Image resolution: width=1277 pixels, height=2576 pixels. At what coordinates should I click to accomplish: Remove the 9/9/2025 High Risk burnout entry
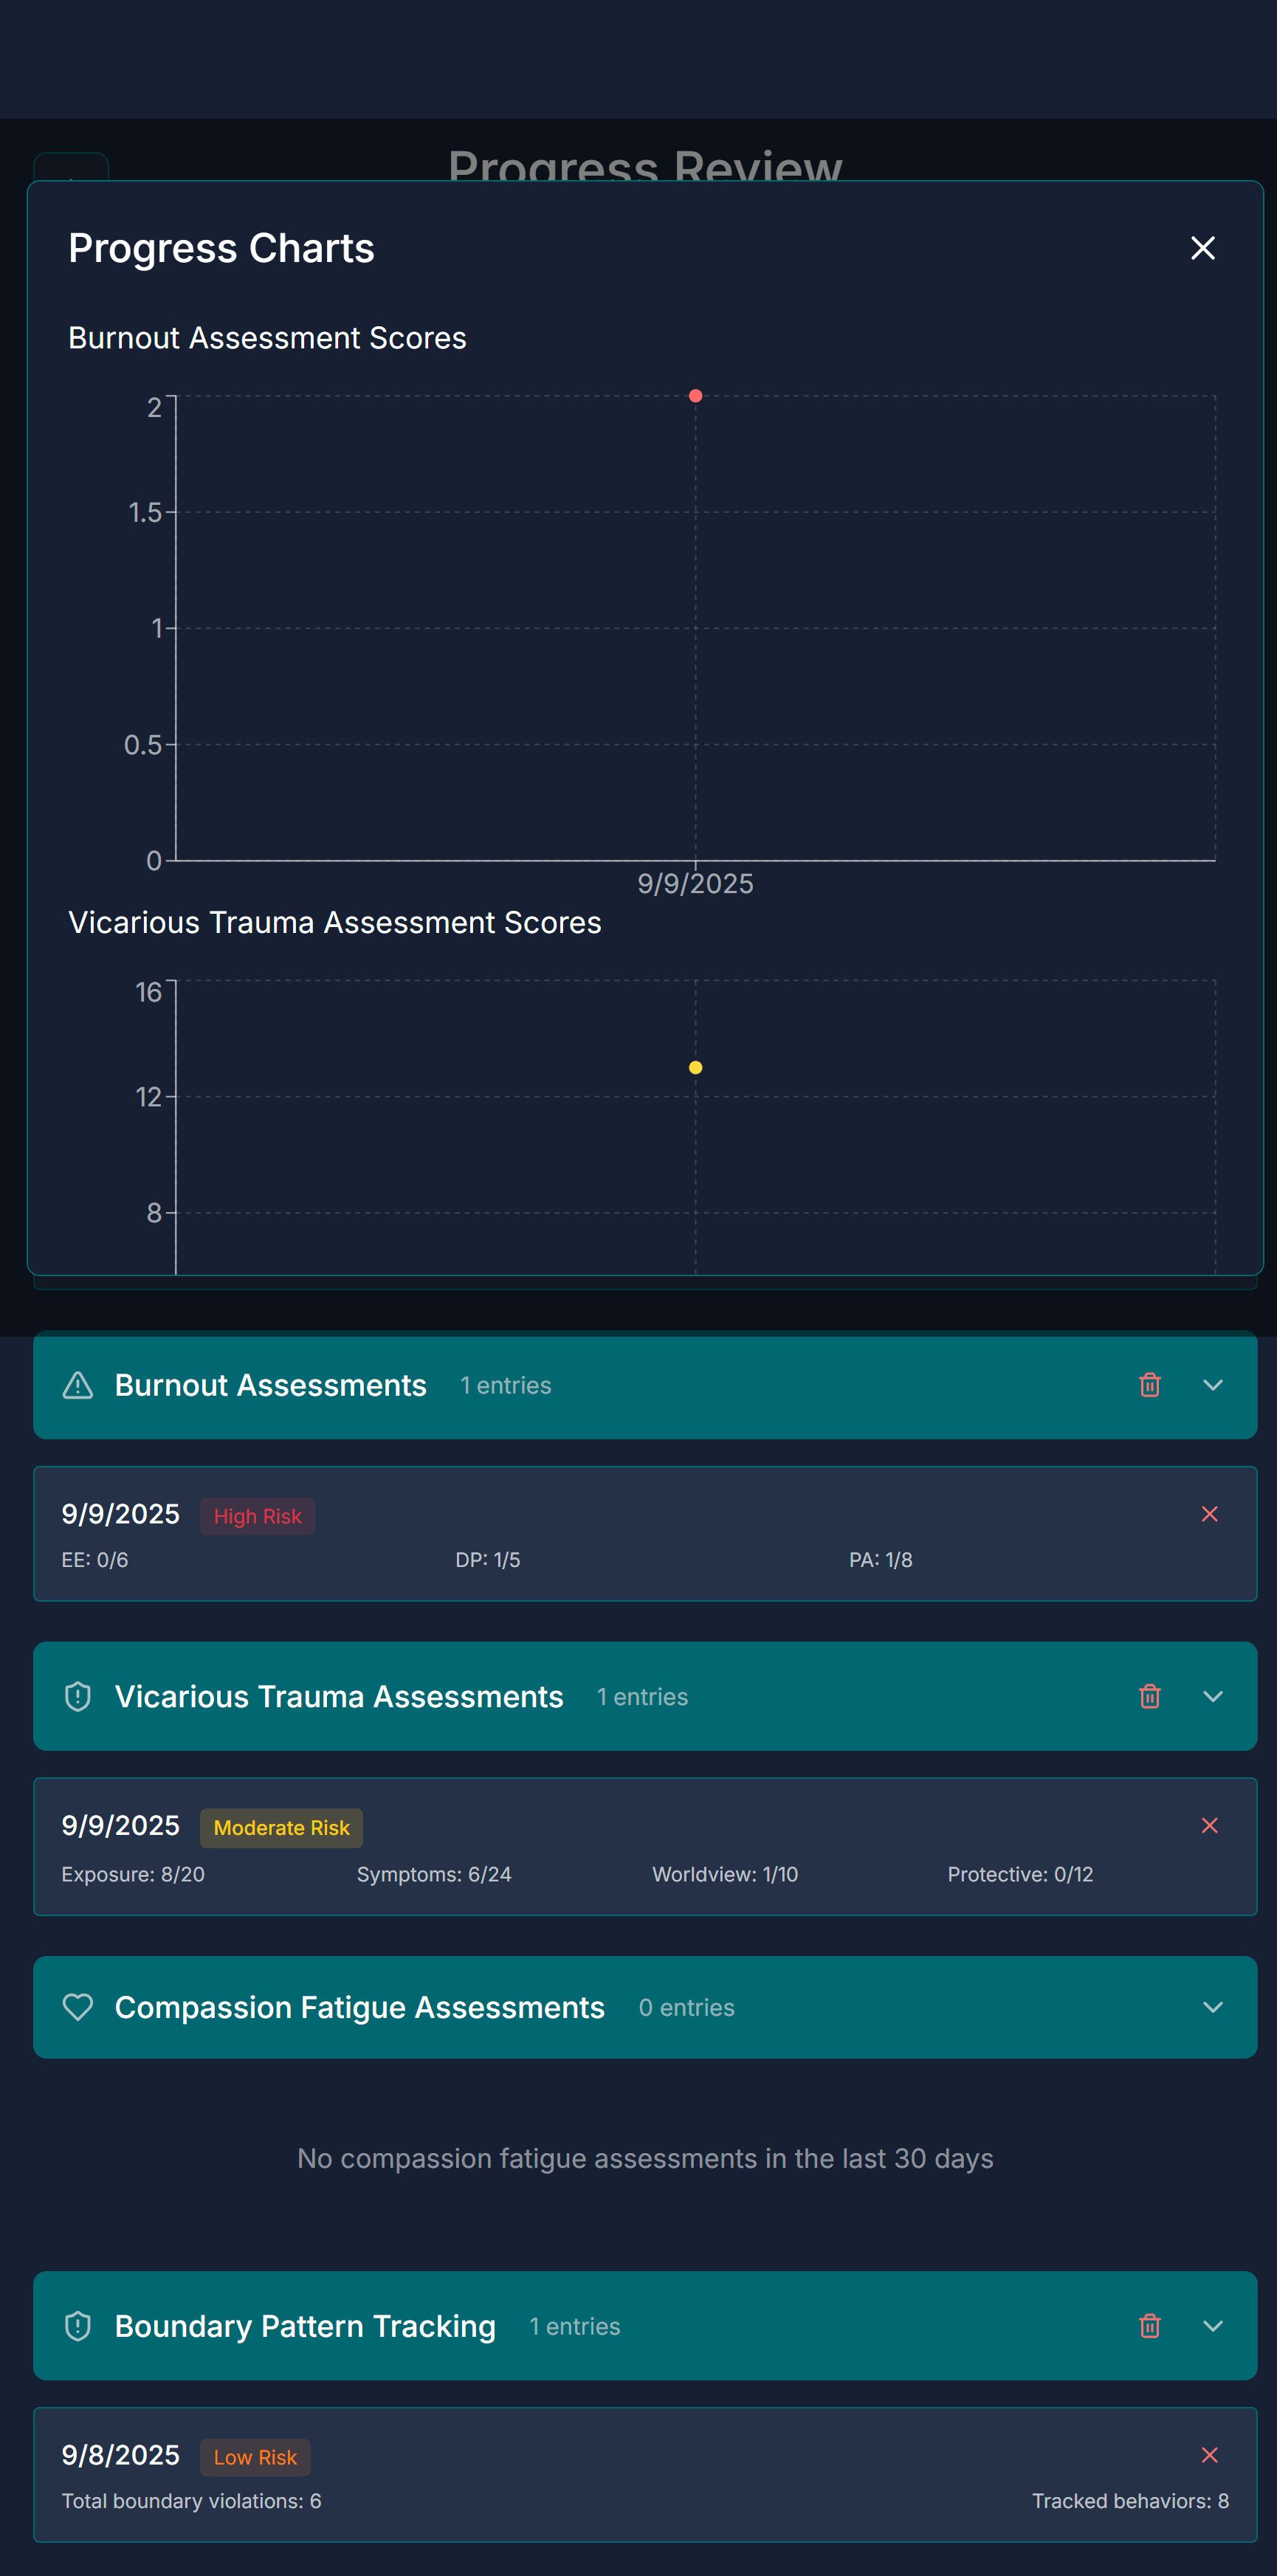[x=1209, y=1514]
